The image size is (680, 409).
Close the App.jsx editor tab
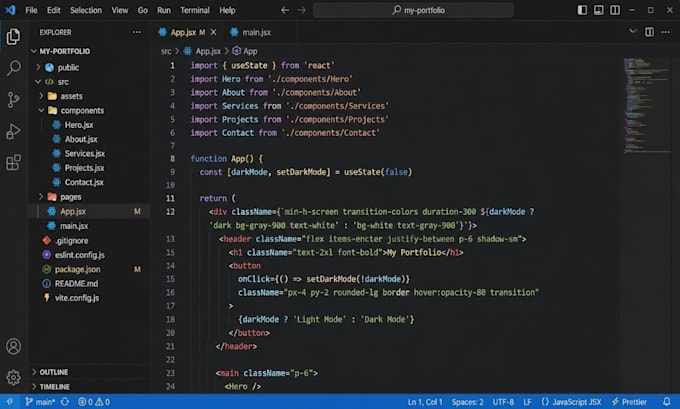[x=213, y=32]
